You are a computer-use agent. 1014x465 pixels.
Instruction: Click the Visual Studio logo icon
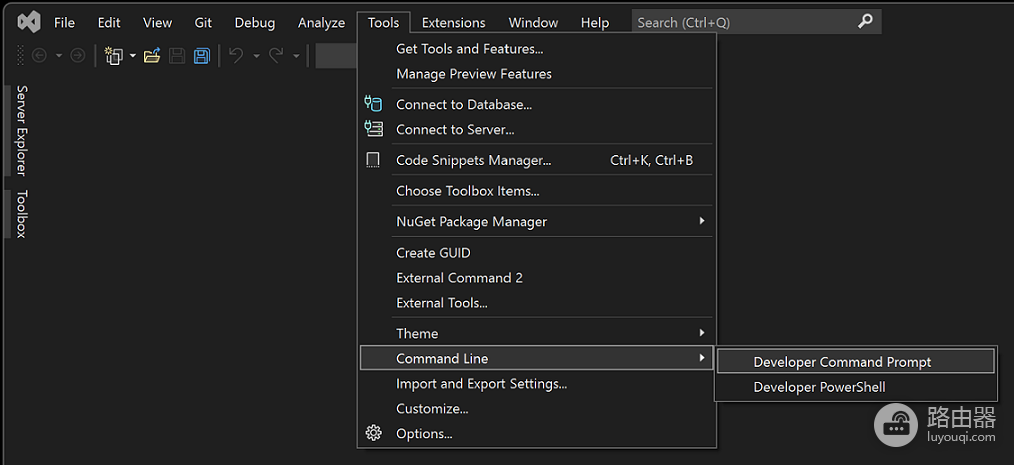click(x=29, y=23)
